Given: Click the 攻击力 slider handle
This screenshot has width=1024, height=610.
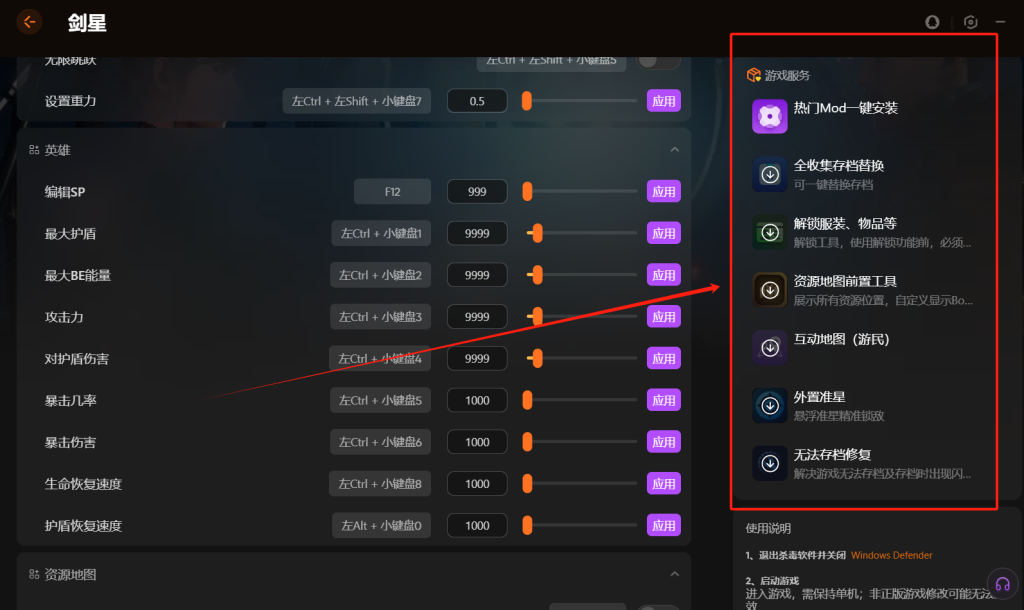Looking at the screenshot, I should click(x=537, y=317).
